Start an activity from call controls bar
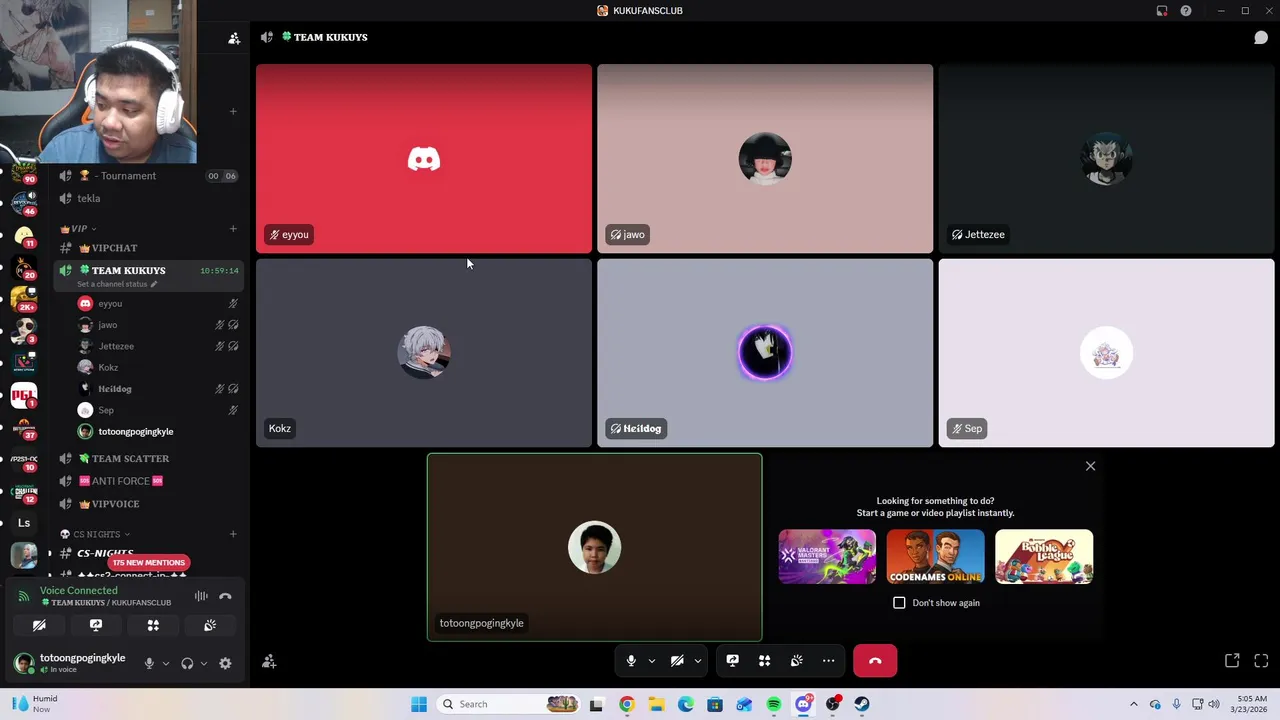This screenshot has width=1280, height=720. pyautogui.click(x=764, y=661)
